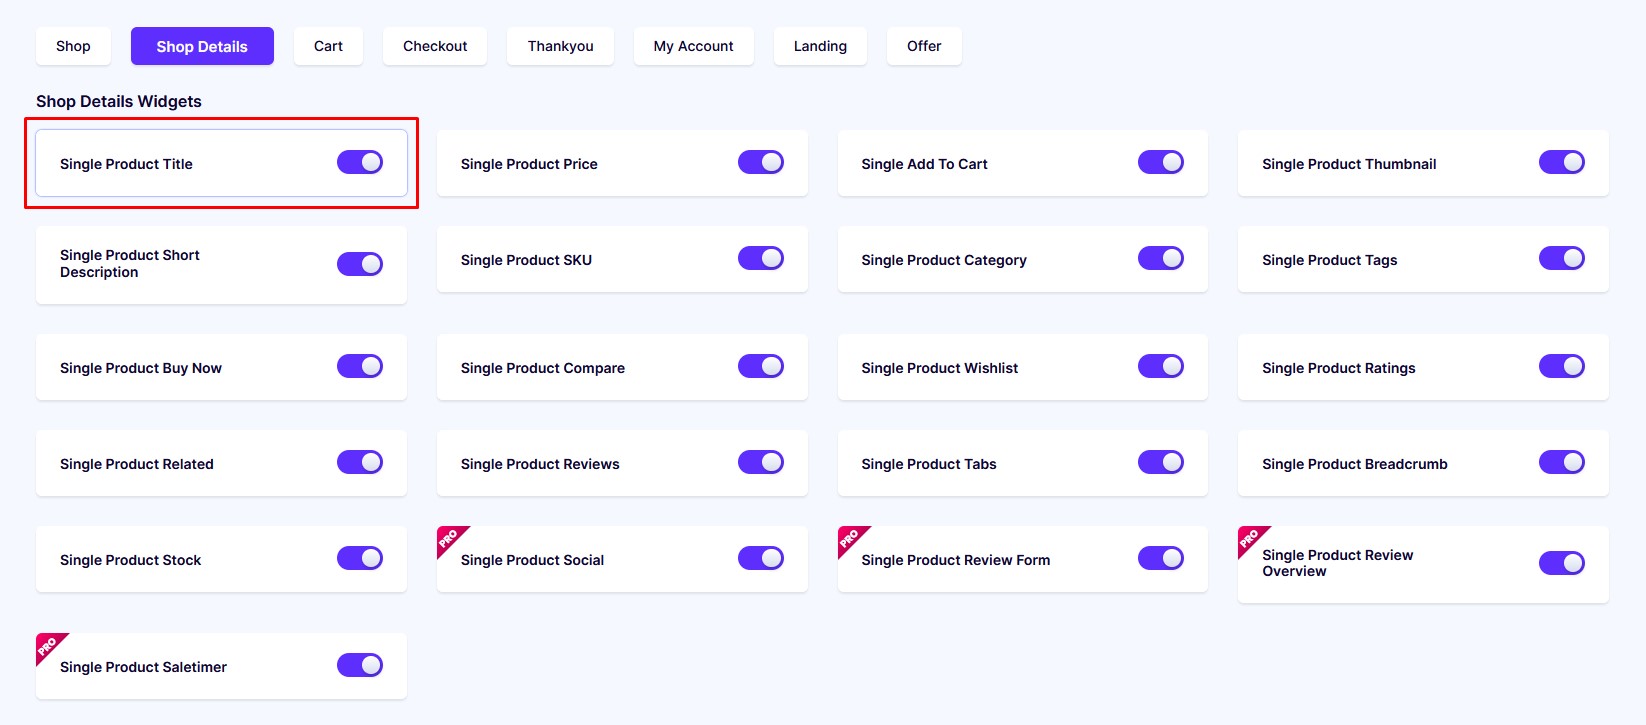Select the Landing tab
This screenshot has width=1646, height=725.
[820, 46]
